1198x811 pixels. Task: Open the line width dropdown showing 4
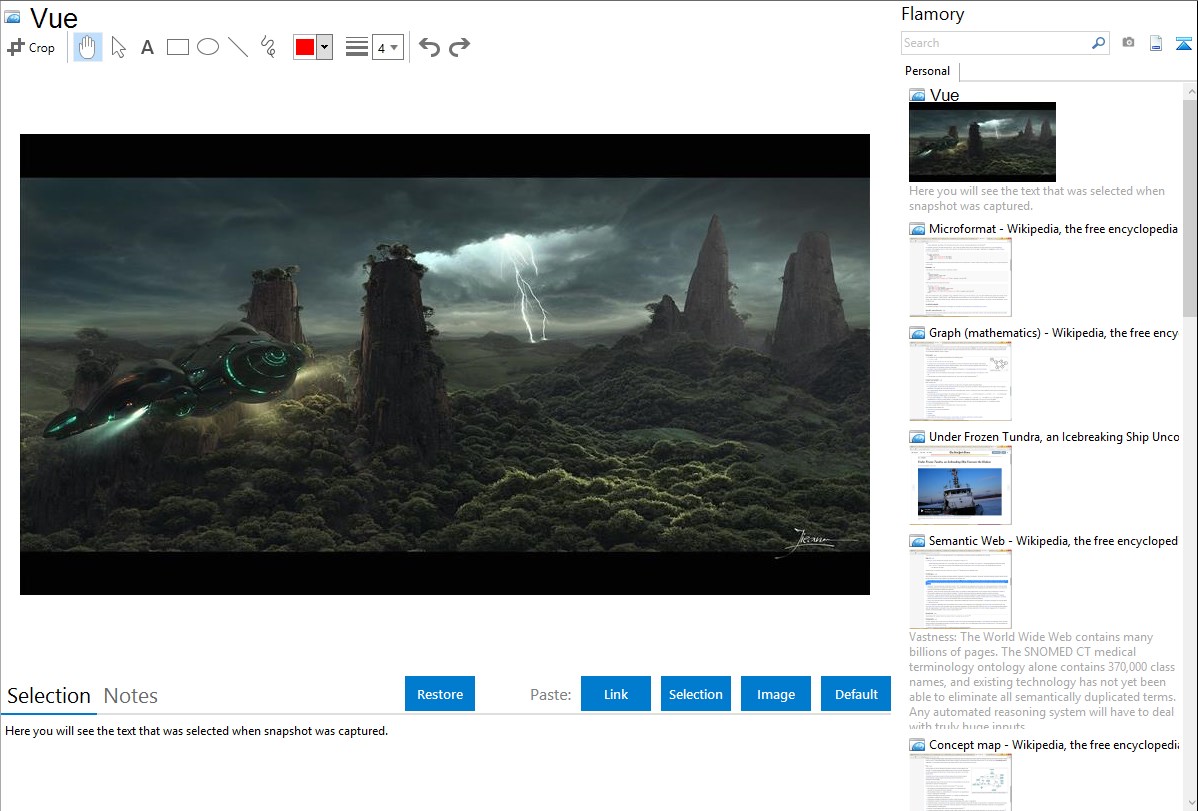(x=388, y=47)
